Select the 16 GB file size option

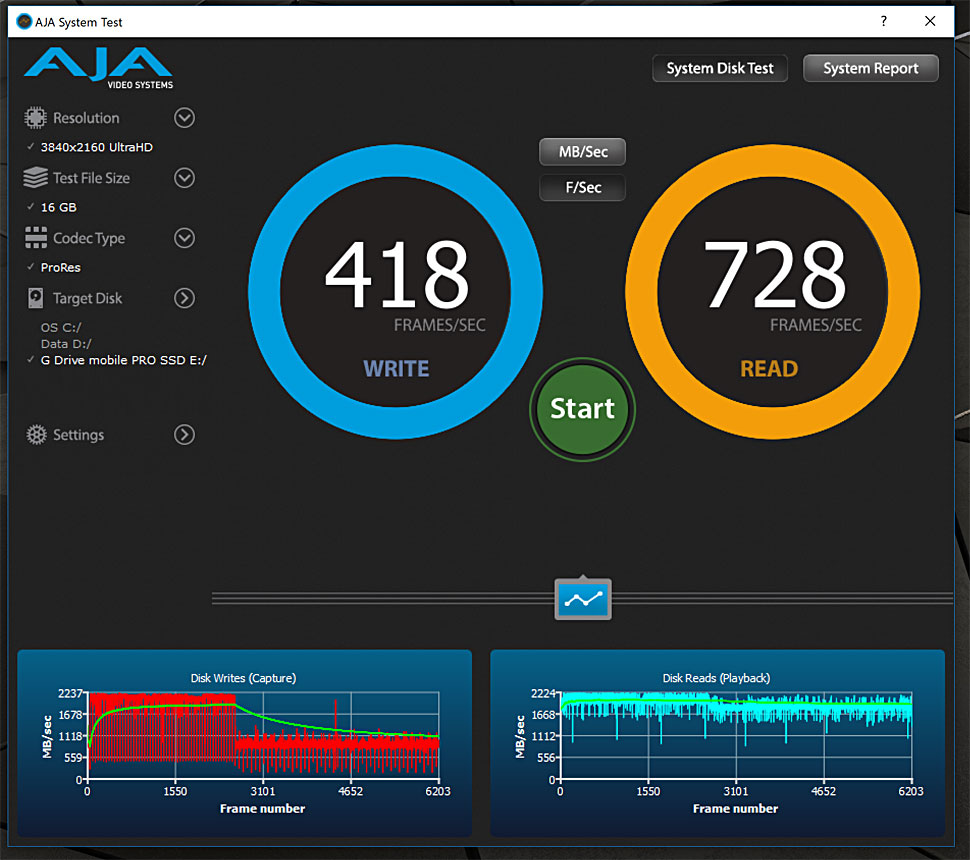coord(59,207)
